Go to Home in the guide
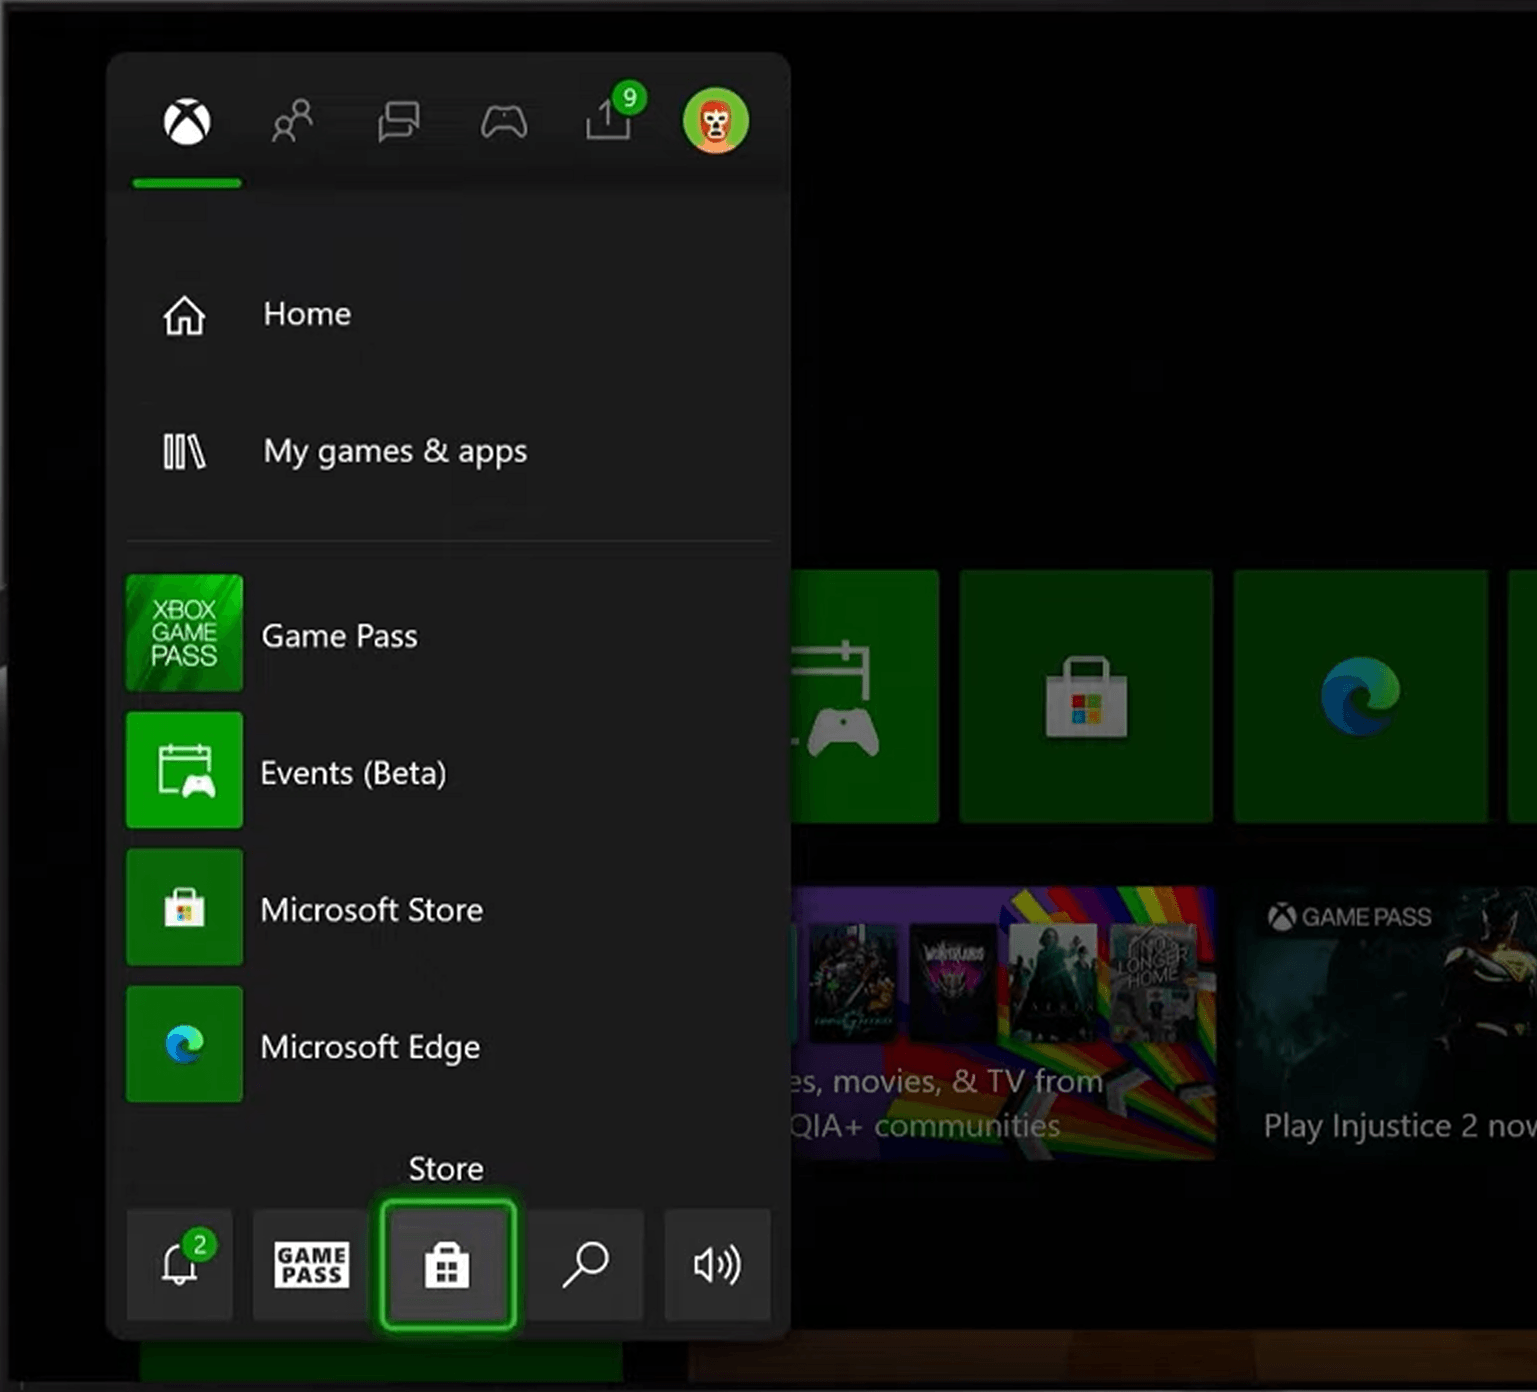Screen dimensions: 1537x1392 306,315
